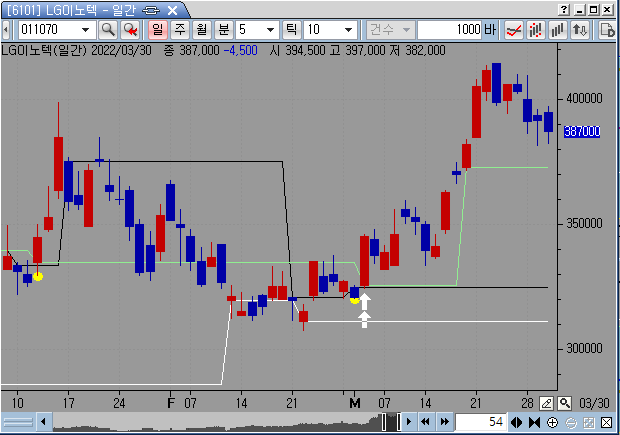620x435 pixels.
Task: Click the line chart indicator icon
Action: [x=514, y=29]
